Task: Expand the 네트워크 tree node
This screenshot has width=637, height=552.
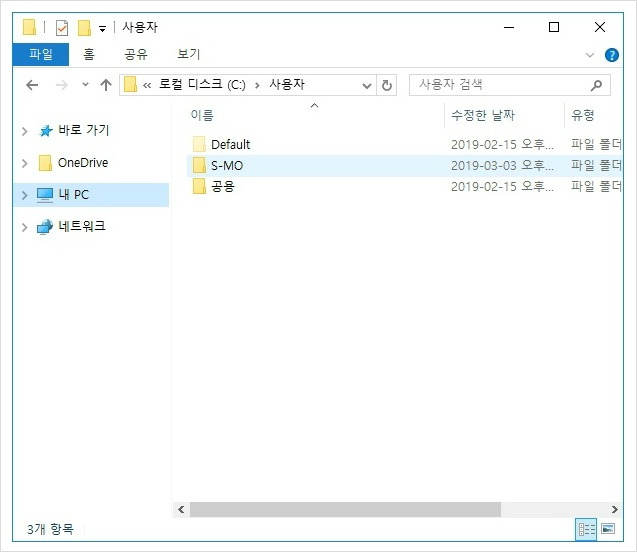Action: point(25,227)
